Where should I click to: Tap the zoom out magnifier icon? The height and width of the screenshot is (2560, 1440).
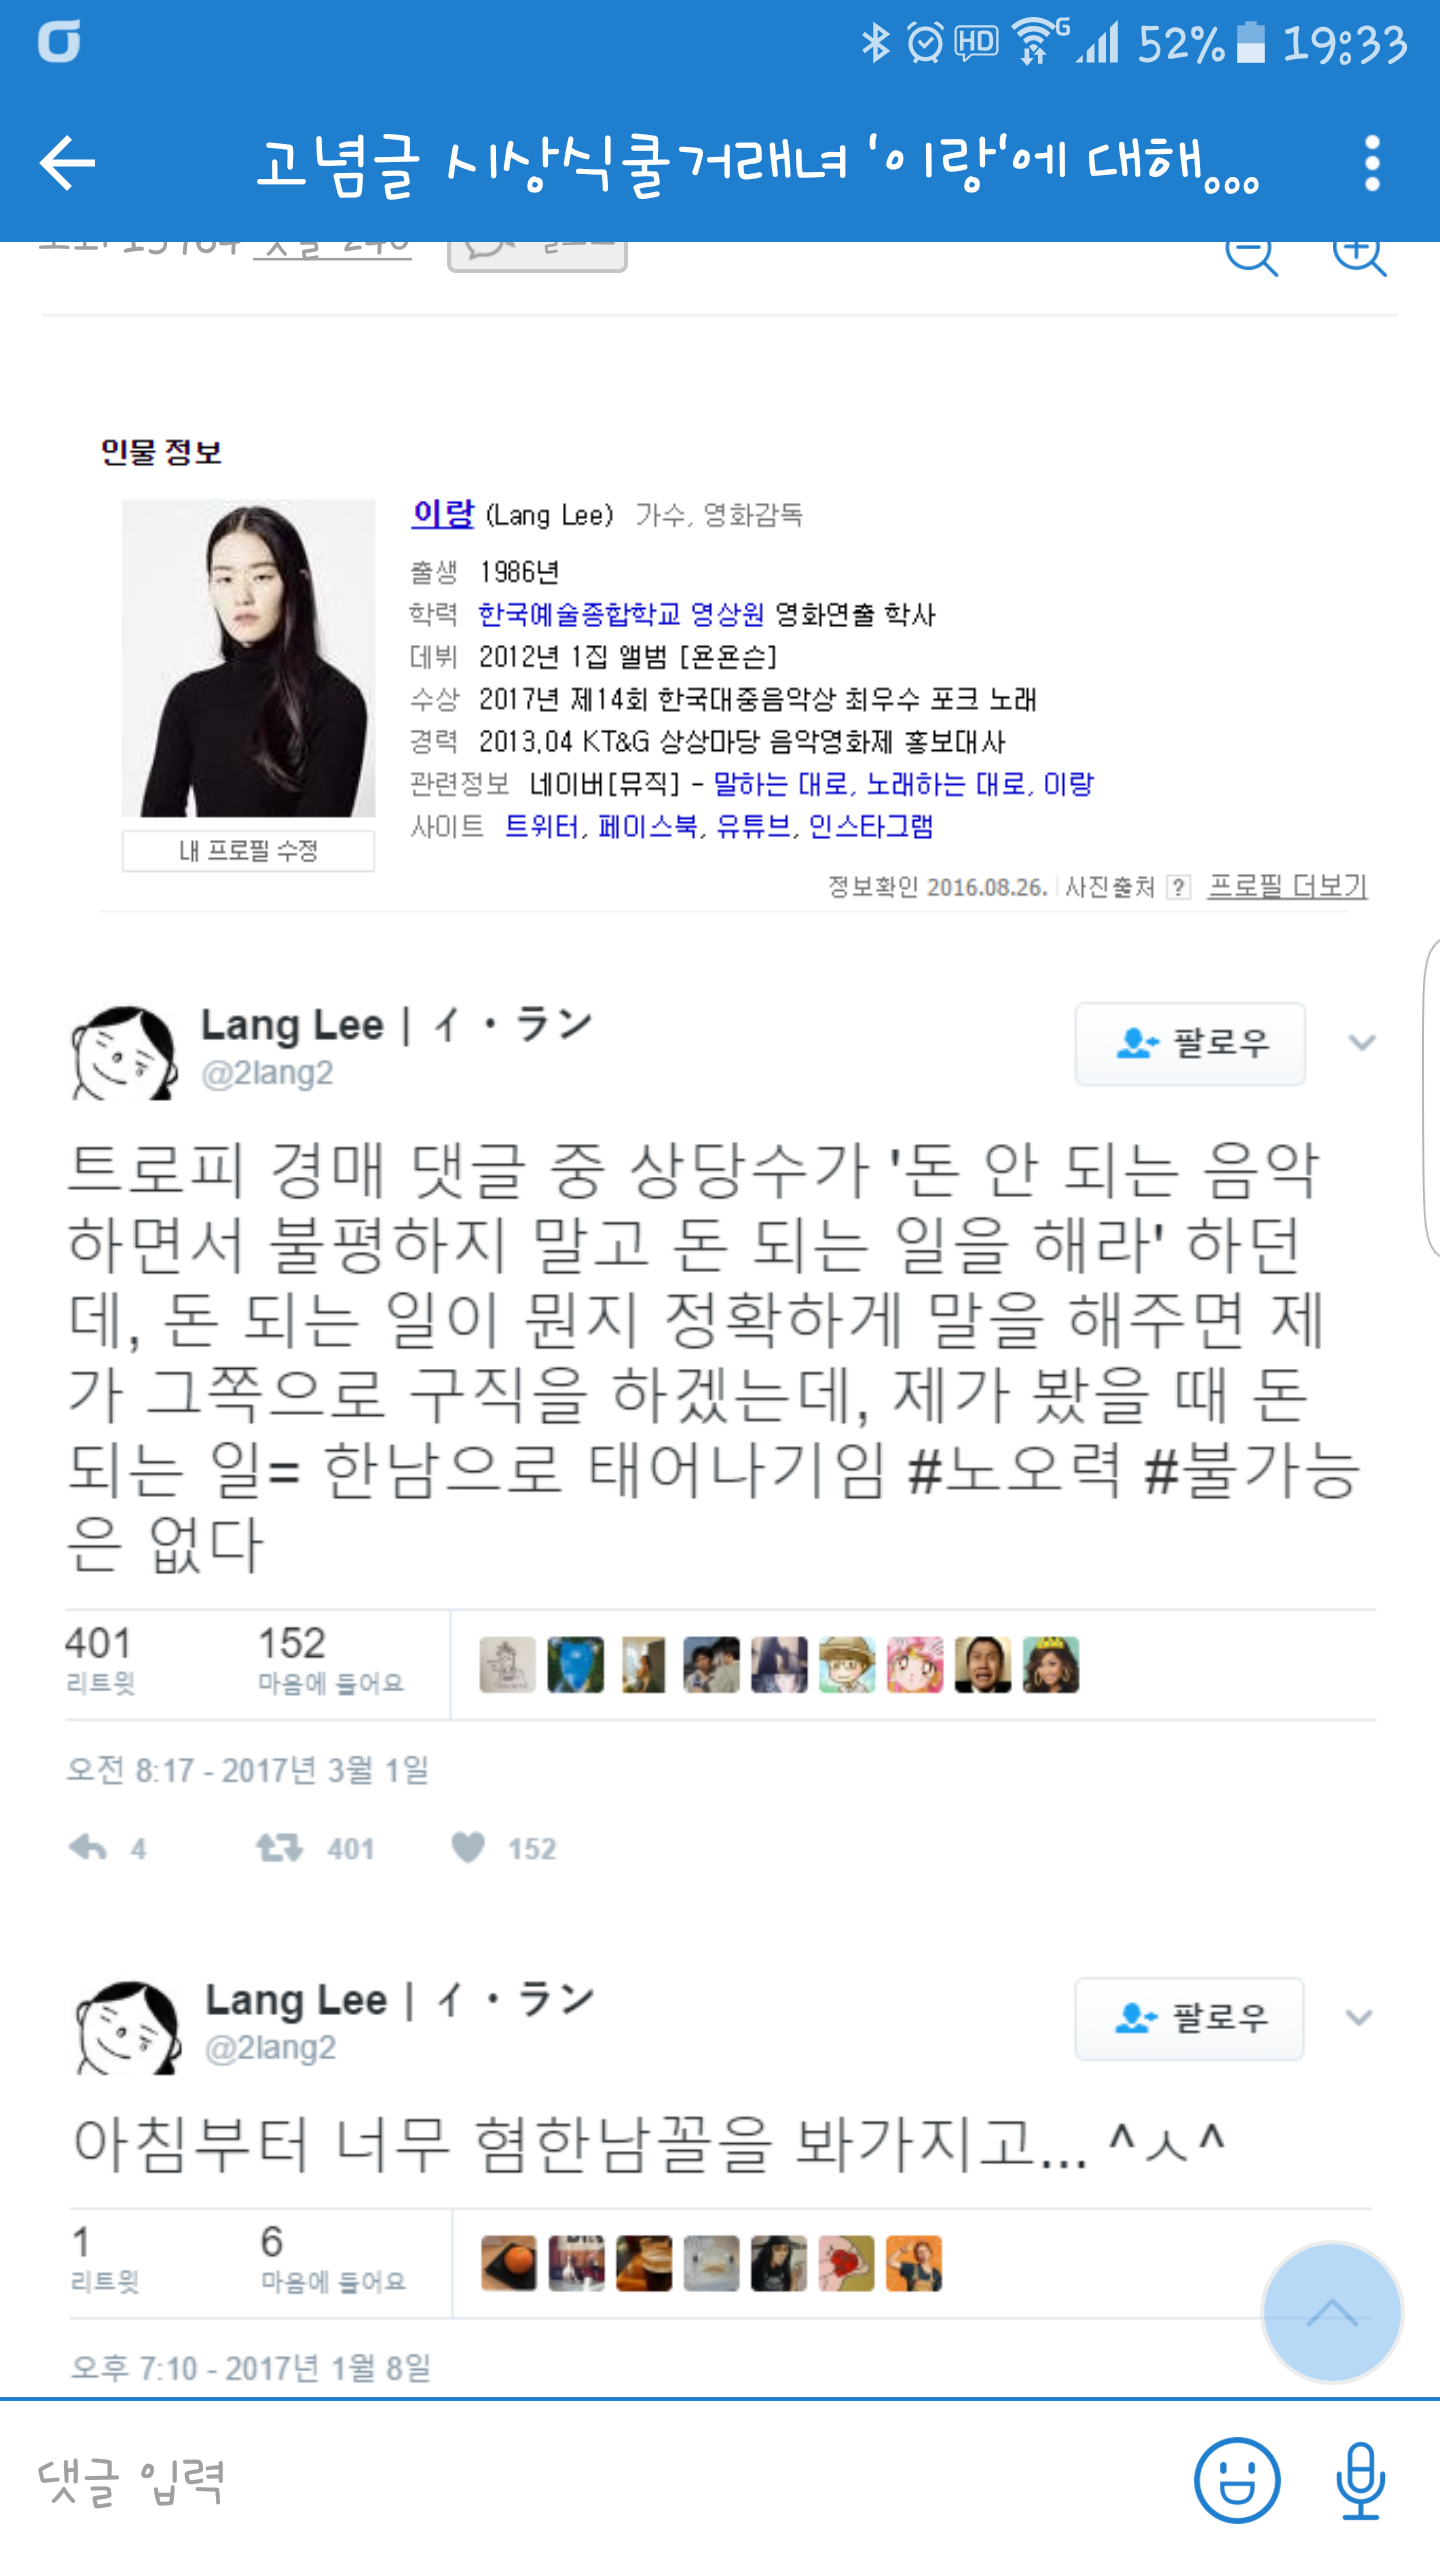(1251, 254)
